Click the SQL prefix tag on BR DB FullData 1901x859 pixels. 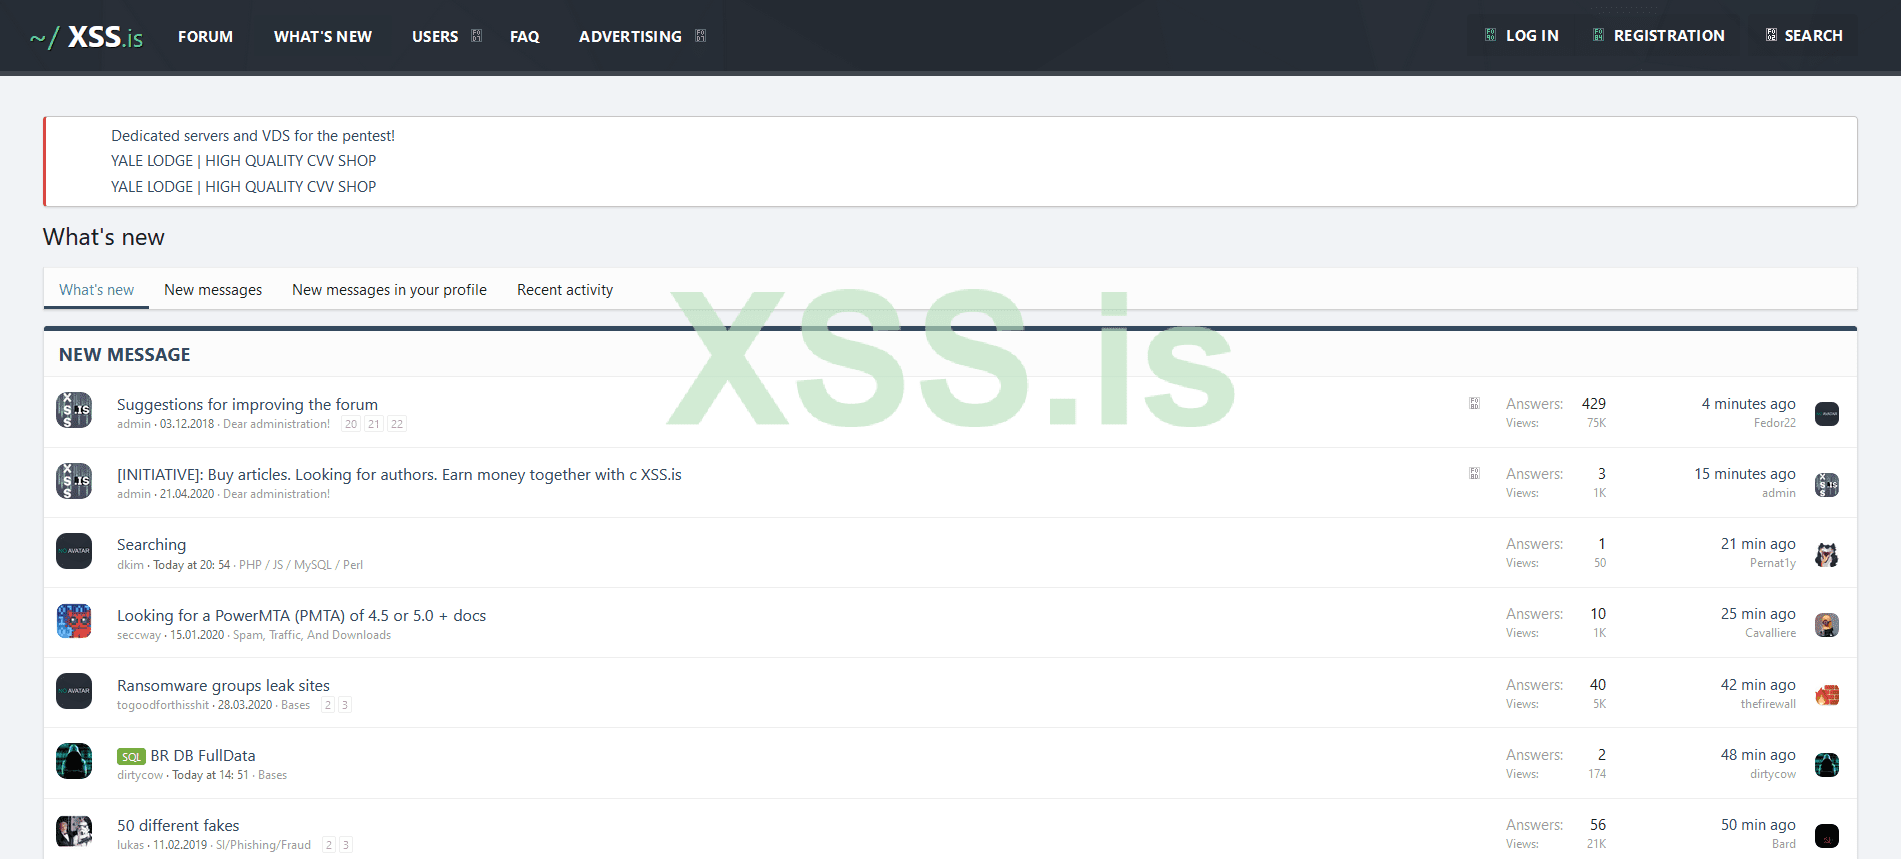tap(131, 757)
